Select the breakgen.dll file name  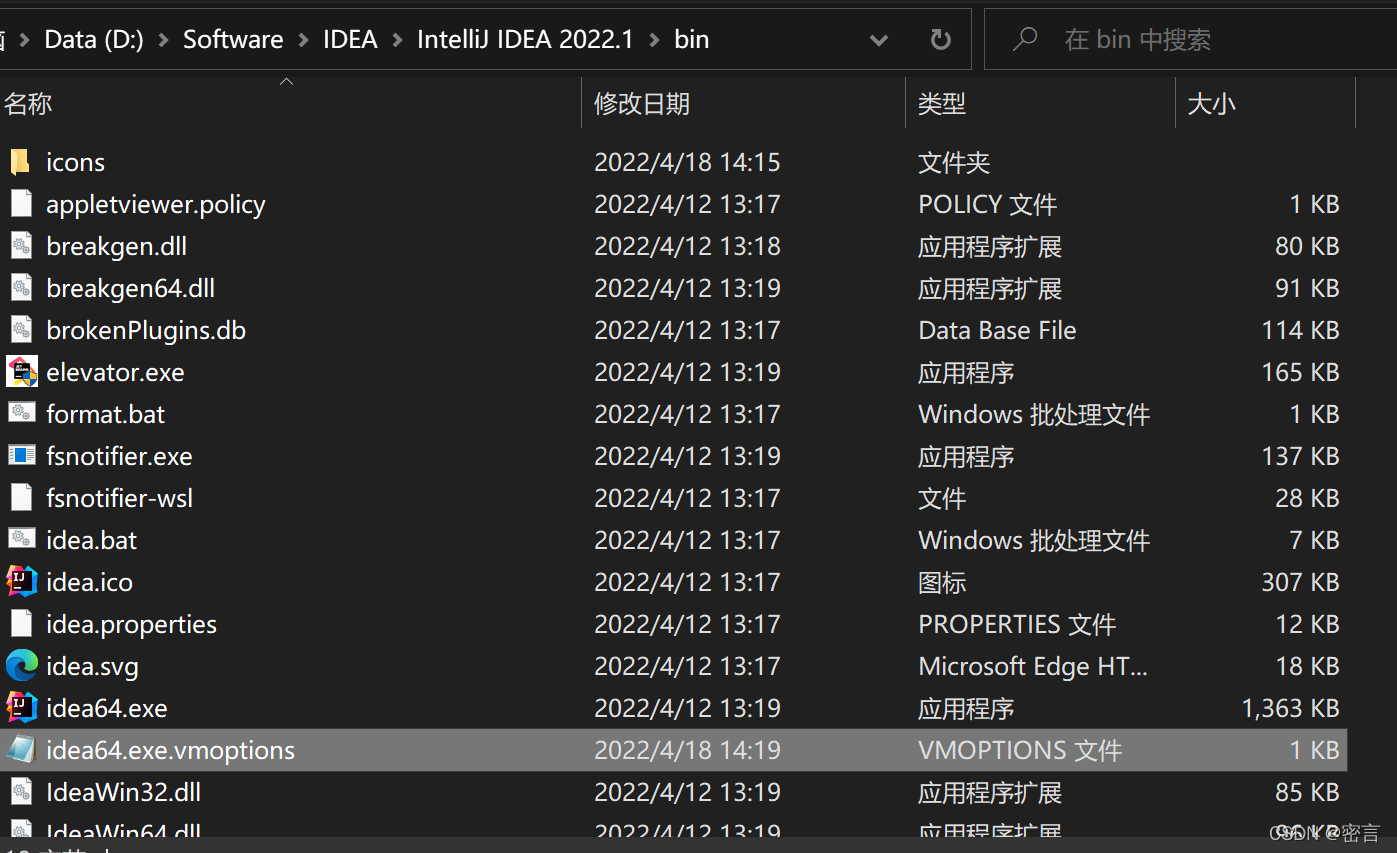tap(116, 246)
